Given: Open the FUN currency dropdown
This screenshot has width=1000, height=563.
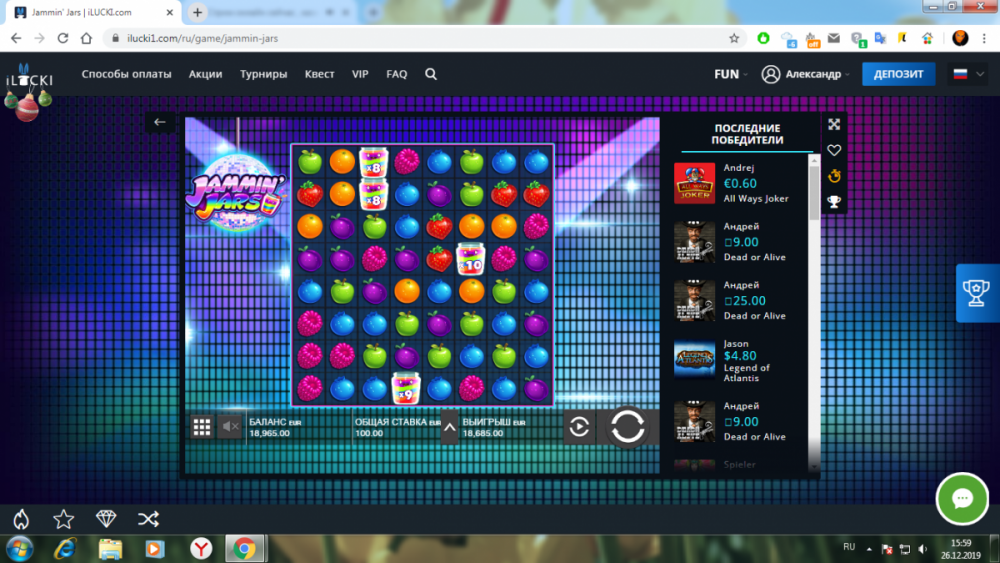Looking at the screenshot, I should click(x=730, y=74).
